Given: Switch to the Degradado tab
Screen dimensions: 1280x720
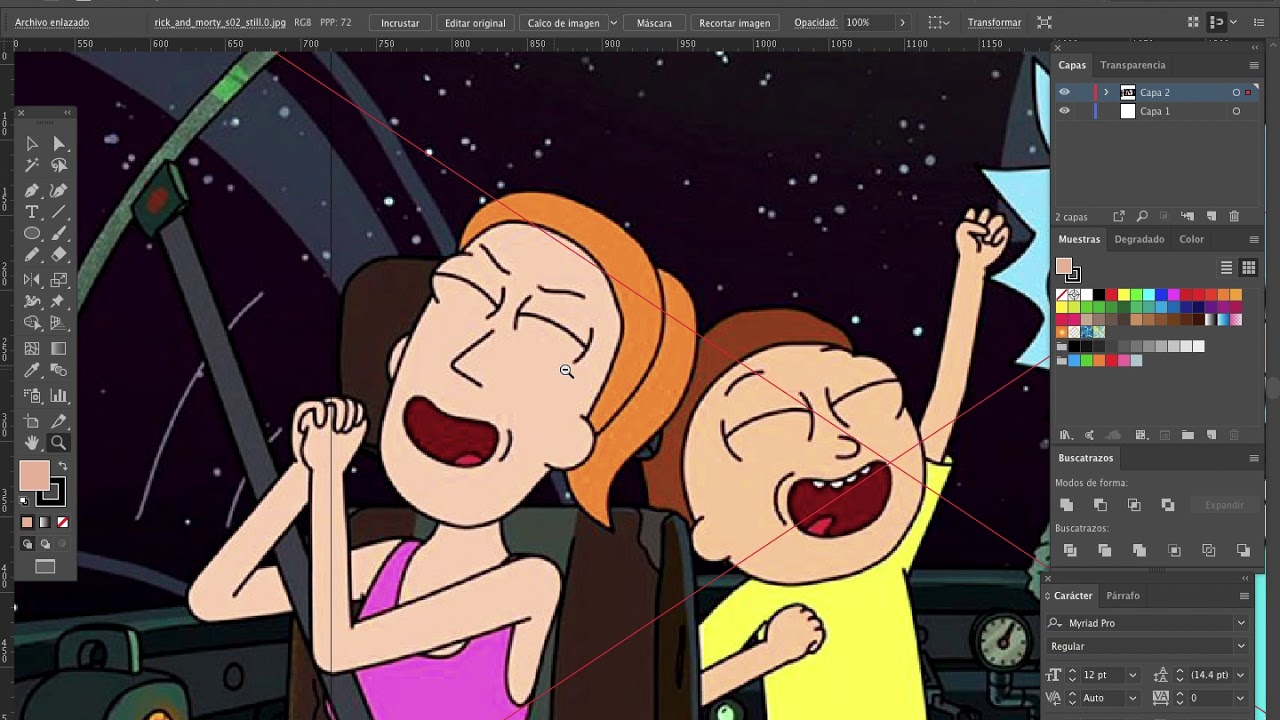Looking at the screenshot, I should click(x=1140, y=239).
